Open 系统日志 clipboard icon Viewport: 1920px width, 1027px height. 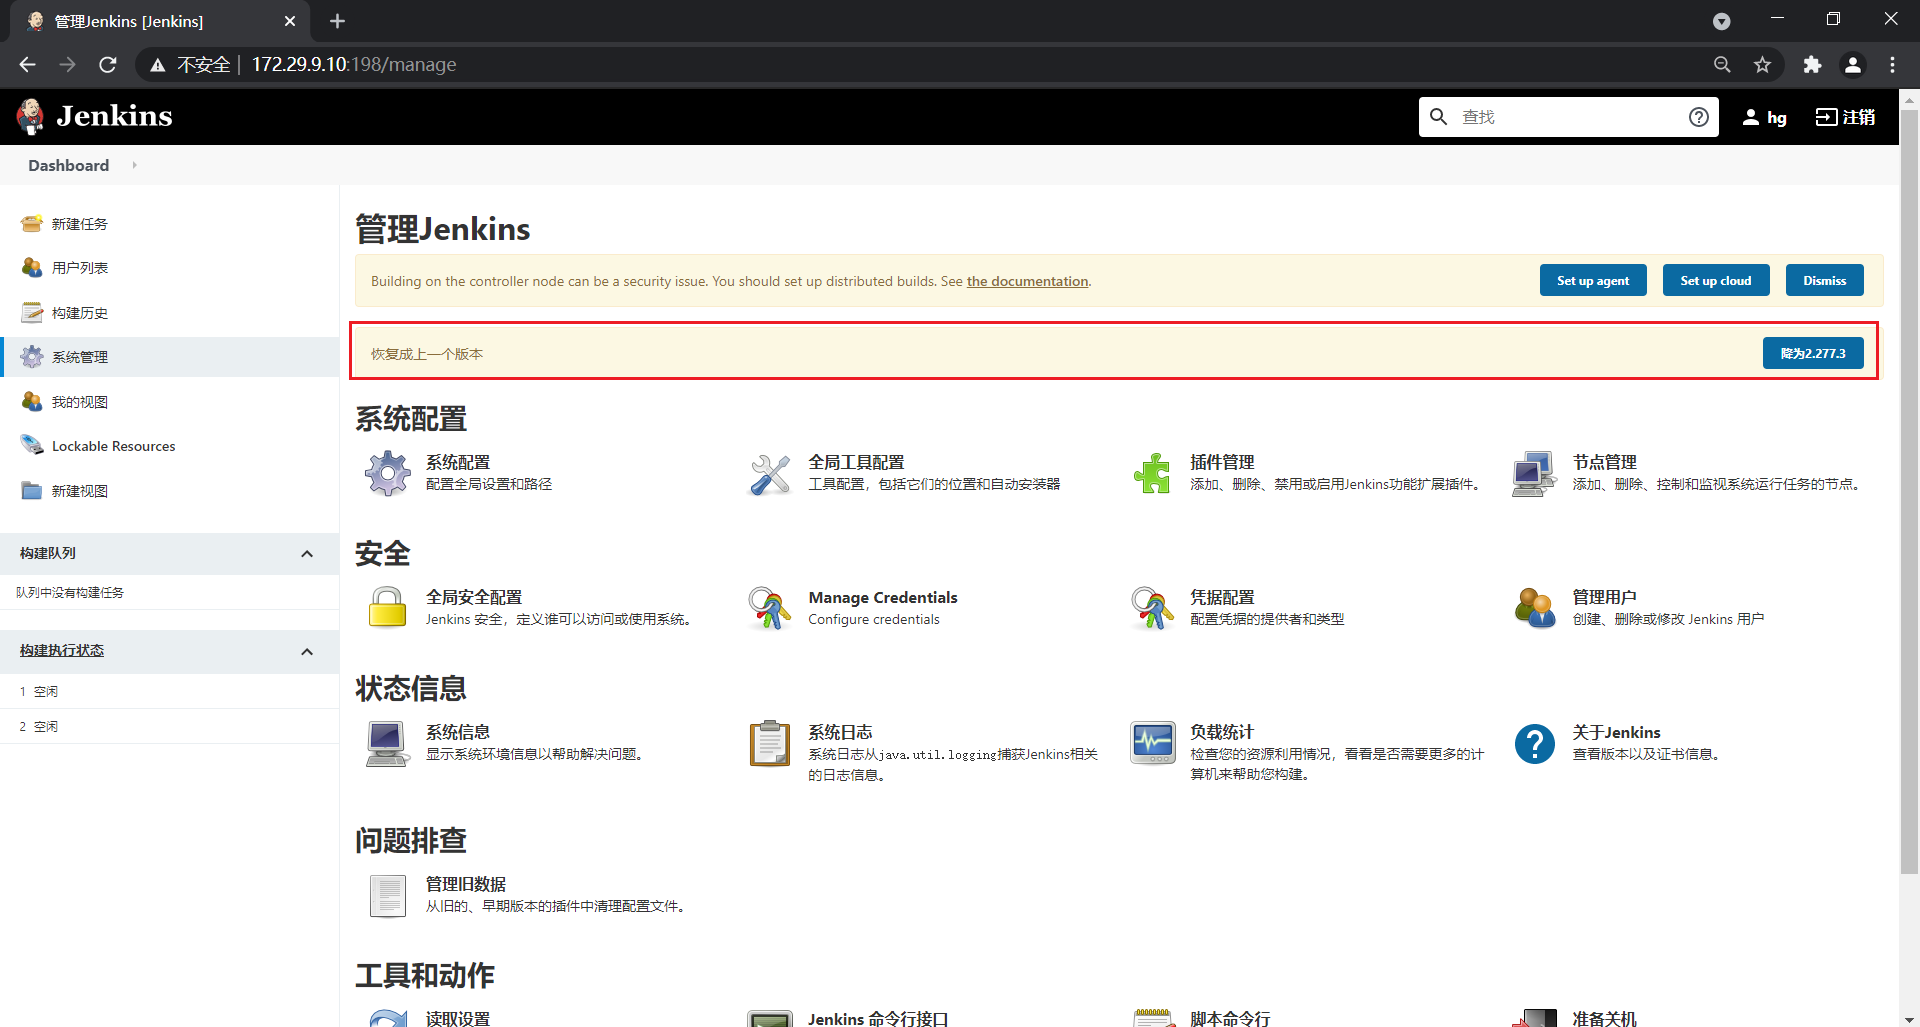coord(770,743)
